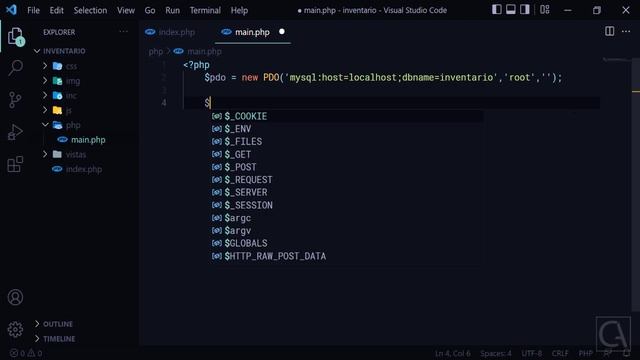Image resolution: width=640 pixels, height=360 pixels.
Task: Open the Extensions view
Action: coord(16,164)
